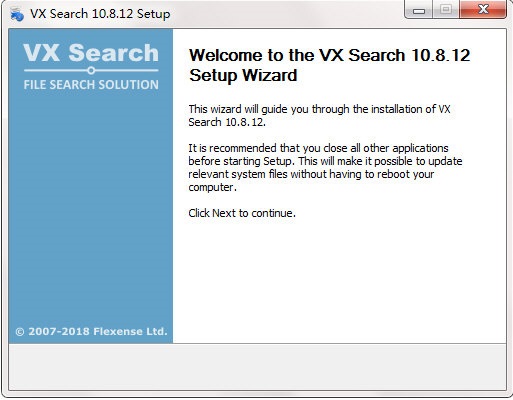This screenshot has height=400, width=513.
Task: Click the 'This wizard will guide you' sentence
Action: pos(319,109)
